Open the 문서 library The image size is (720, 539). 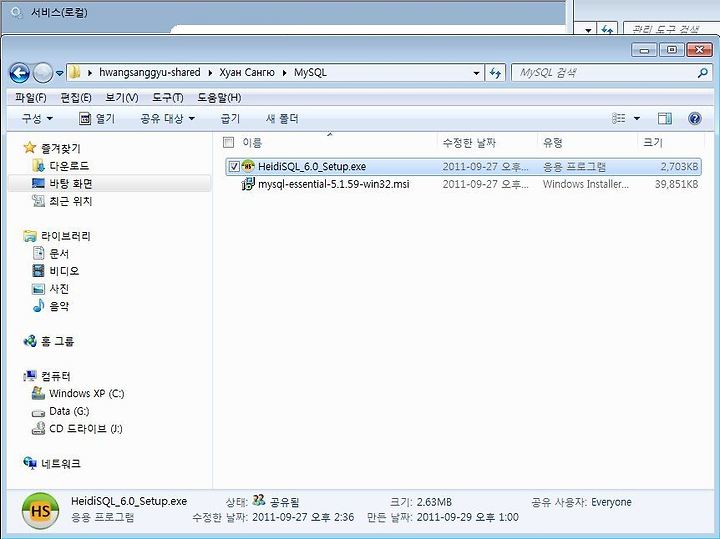pyautogui.click(x=59, y=253)
